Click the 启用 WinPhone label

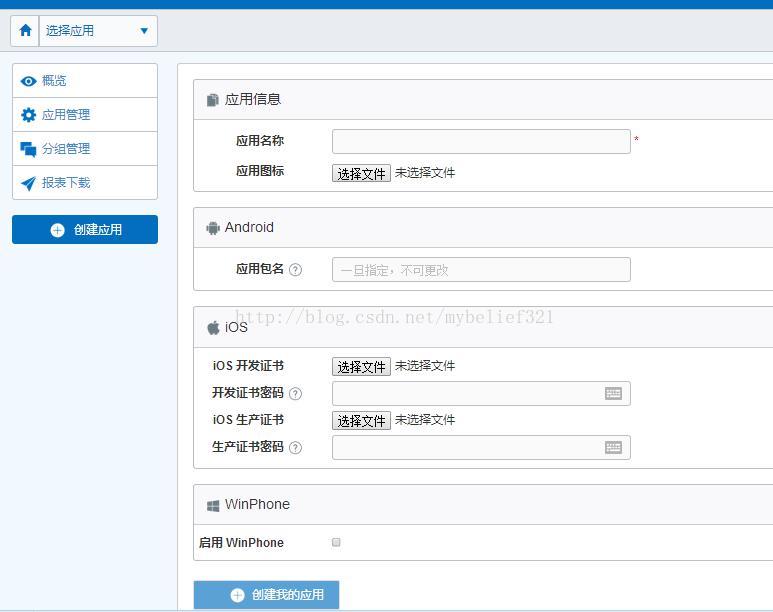coord(241,542)
